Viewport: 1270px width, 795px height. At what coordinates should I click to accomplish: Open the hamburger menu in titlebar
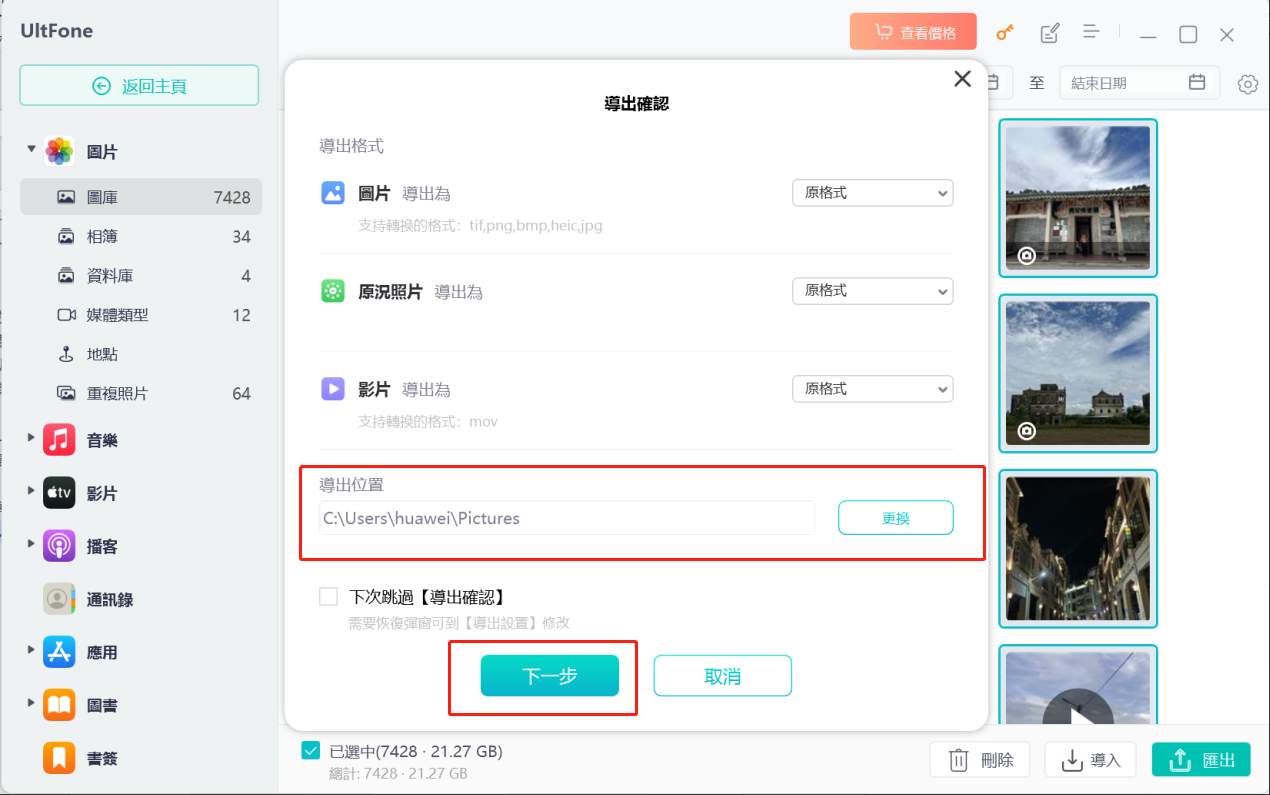tap(1092, 32)
